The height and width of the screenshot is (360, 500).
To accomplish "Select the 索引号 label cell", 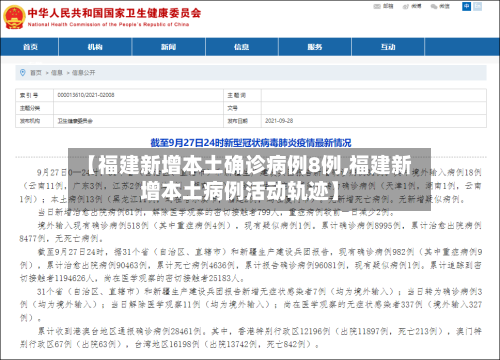I will (34, 95).
